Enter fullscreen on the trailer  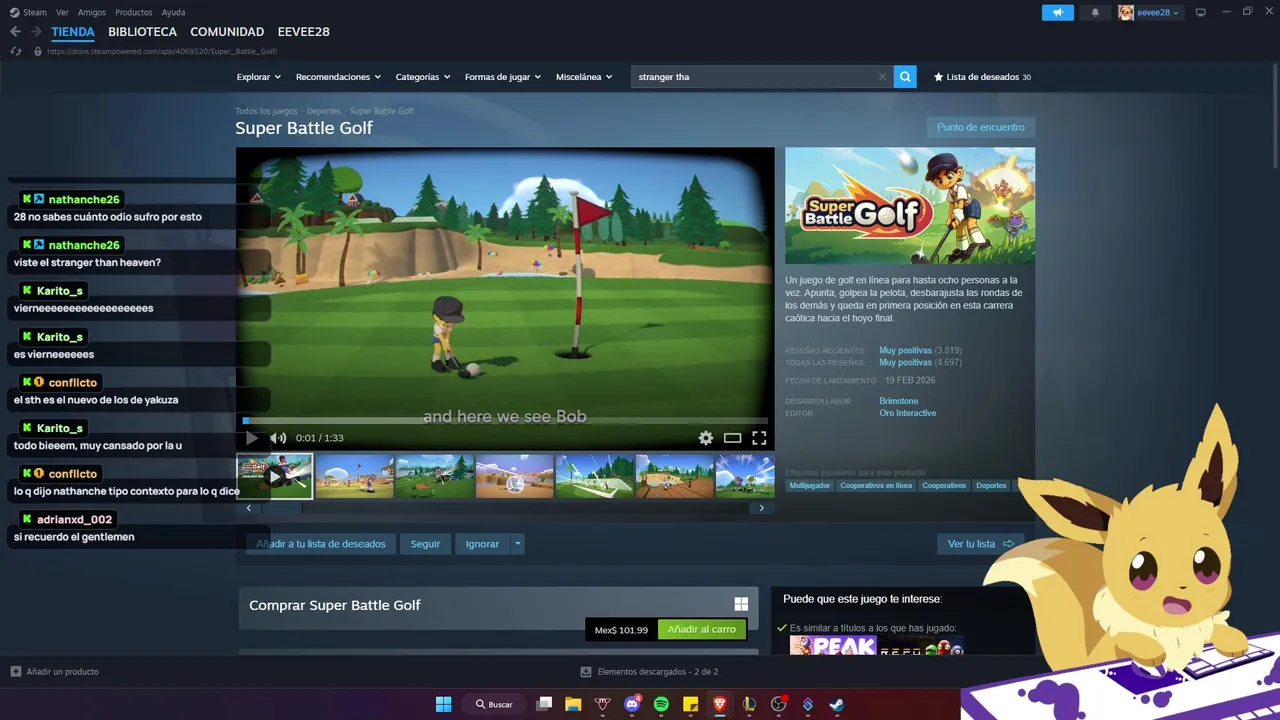pos(759,438)
